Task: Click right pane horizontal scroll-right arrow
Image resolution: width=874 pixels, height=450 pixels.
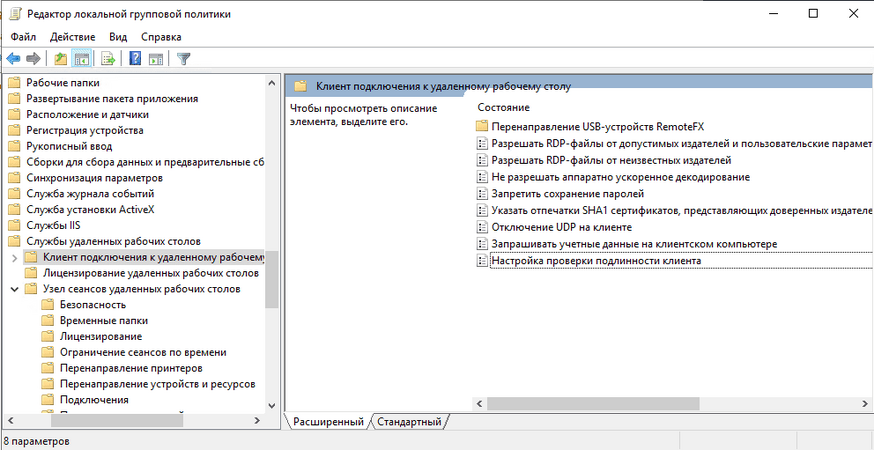Action: point(865,403)
